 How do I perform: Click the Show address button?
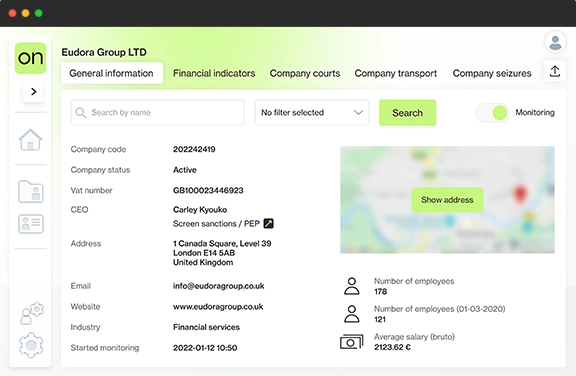point(447,200)
